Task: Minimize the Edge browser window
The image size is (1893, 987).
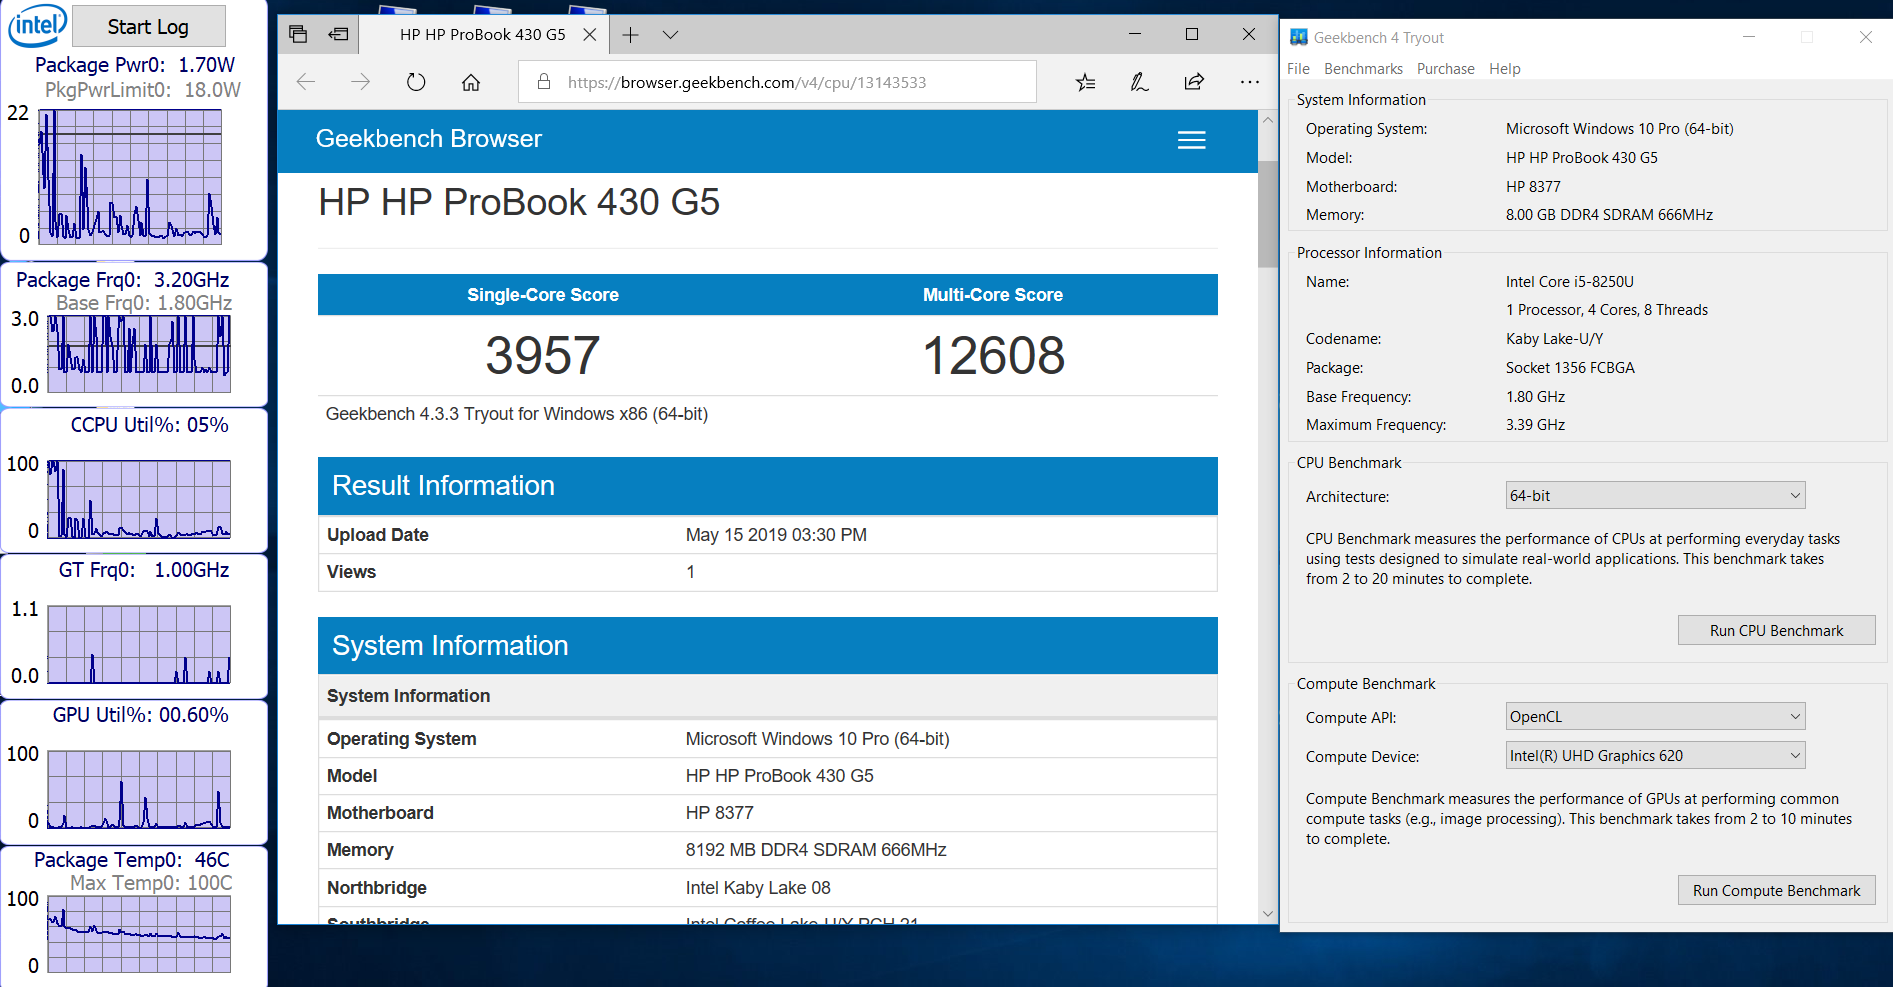Action: (x=1135, y=34)
